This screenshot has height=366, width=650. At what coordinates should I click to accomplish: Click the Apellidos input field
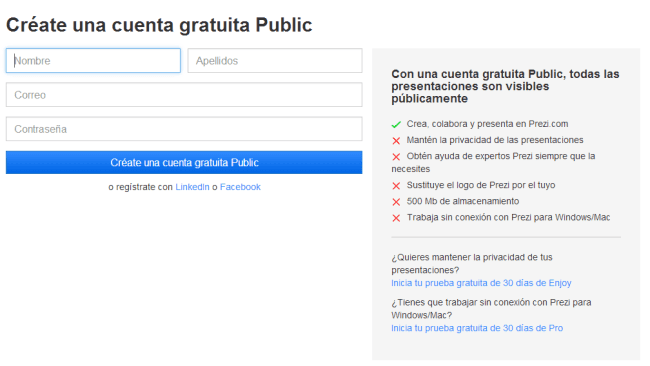click(275, 61)
